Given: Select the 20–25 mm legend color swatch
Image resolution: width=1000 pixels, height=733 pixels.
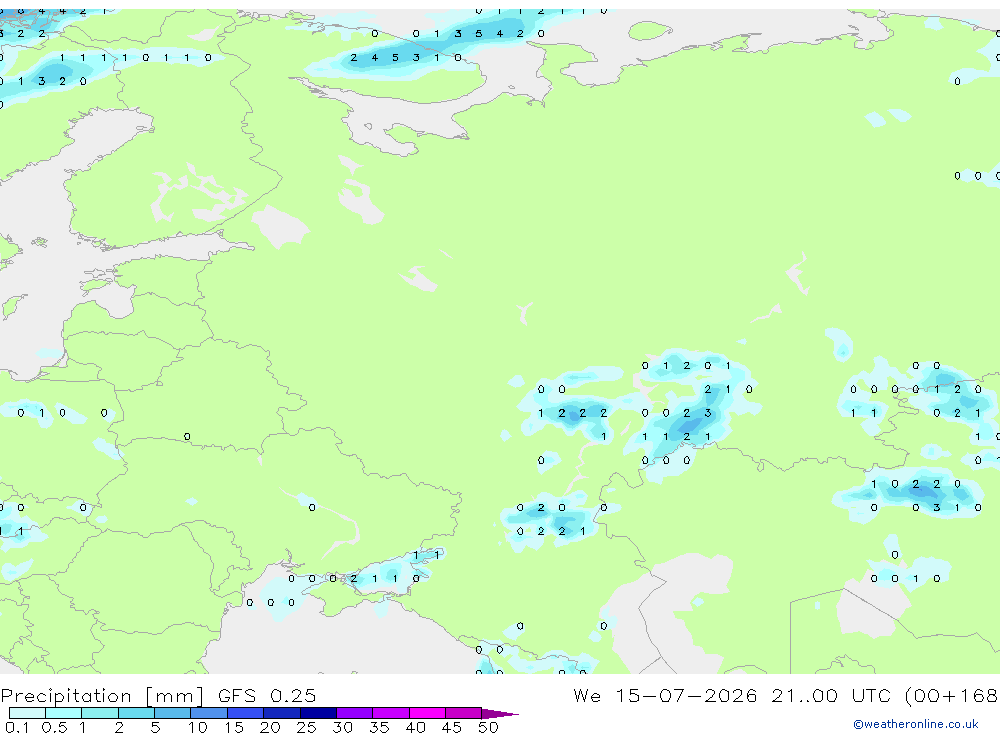Looking at the screenshot, I should [x=281, y=713].
